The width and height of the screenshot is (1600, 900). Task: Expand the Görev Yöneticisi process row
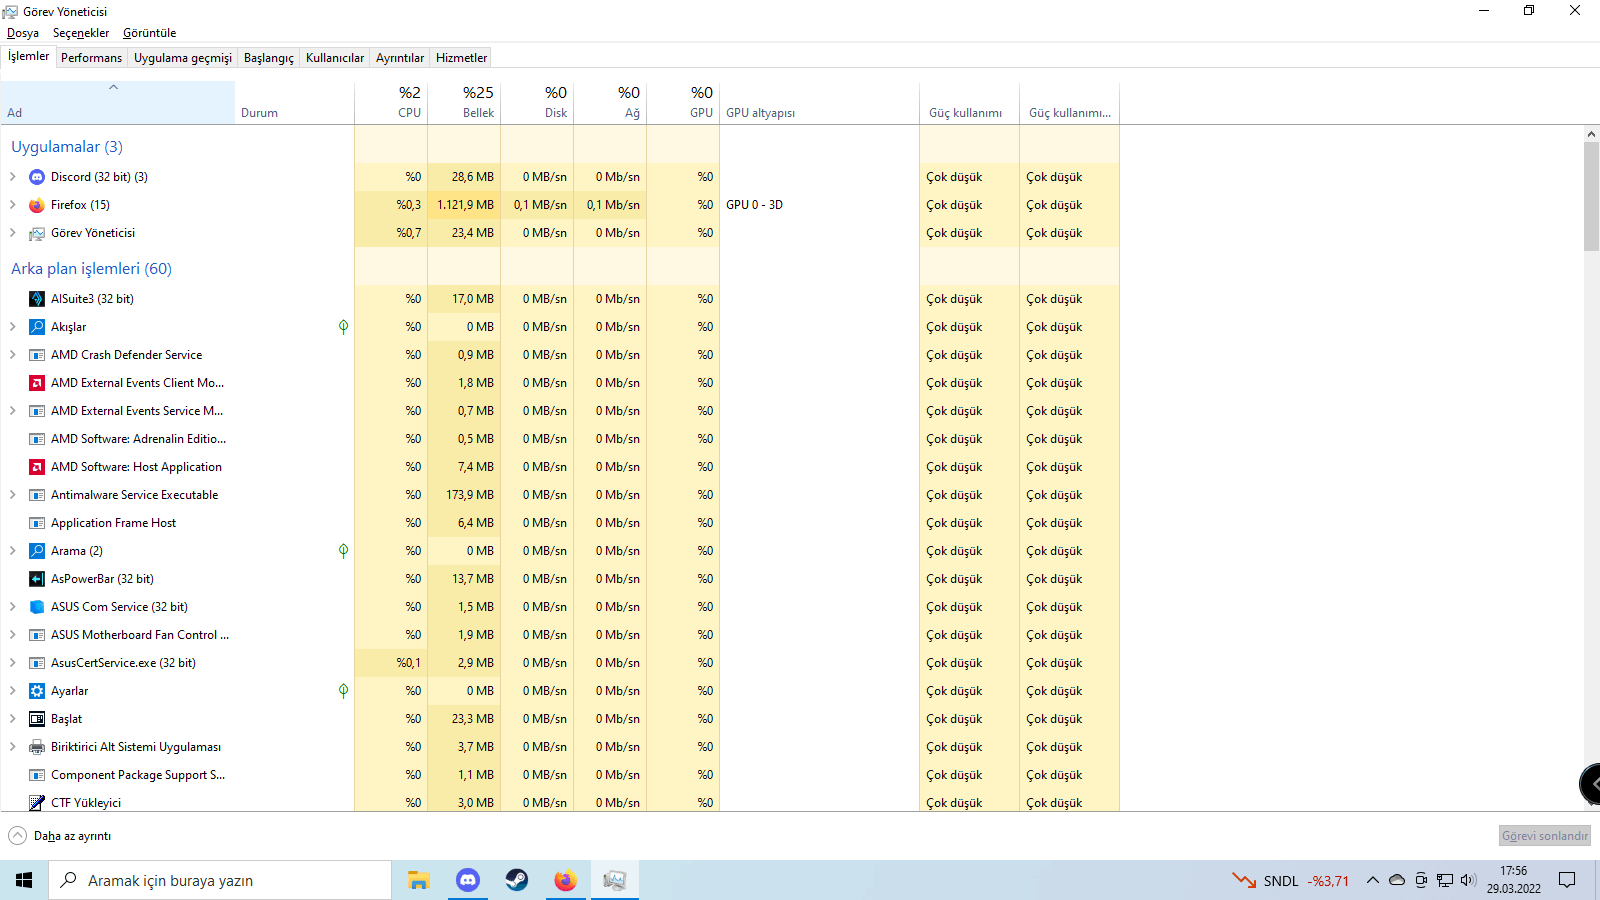(12, 233)
